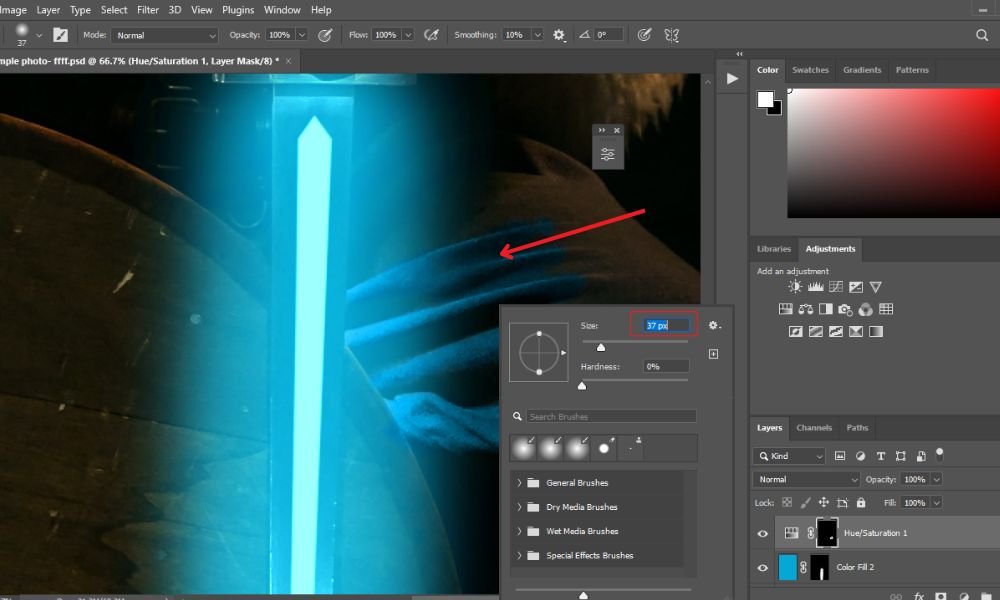Expand the Dry Media Brushes folder
The height and width of the screenshot is (600, 1000).
[519, 507]
